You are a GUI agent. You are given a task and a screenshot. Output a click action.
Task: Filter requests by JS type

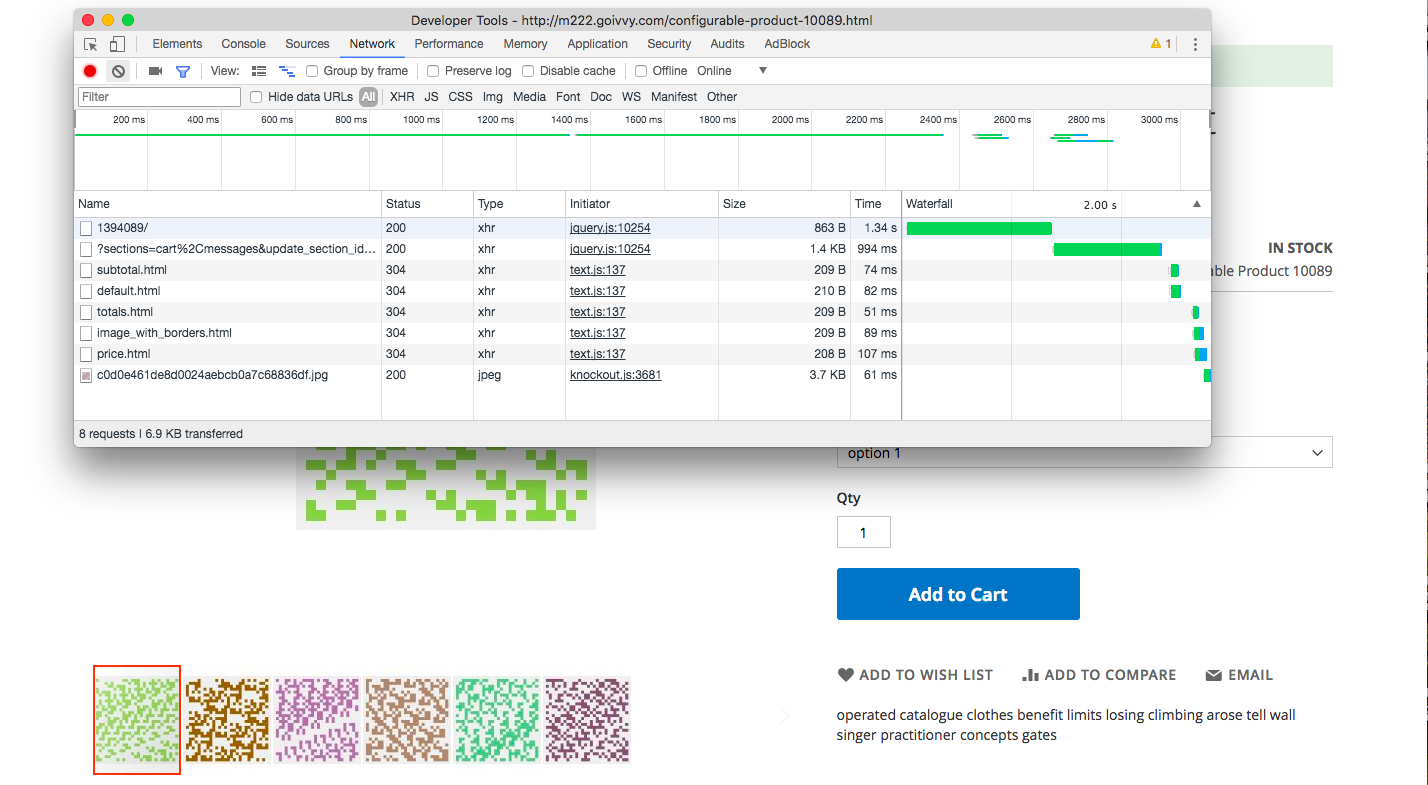431,97
